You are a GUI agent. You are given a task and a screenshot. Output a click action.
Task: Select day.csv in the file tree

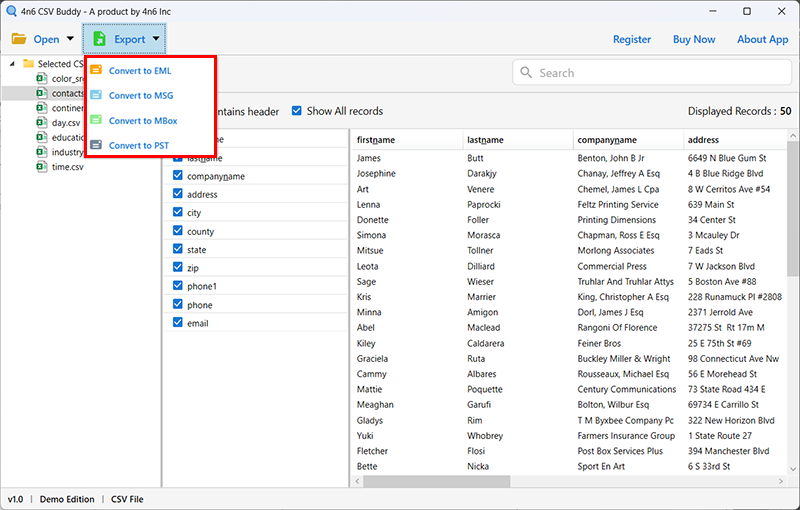click(66, 123)
